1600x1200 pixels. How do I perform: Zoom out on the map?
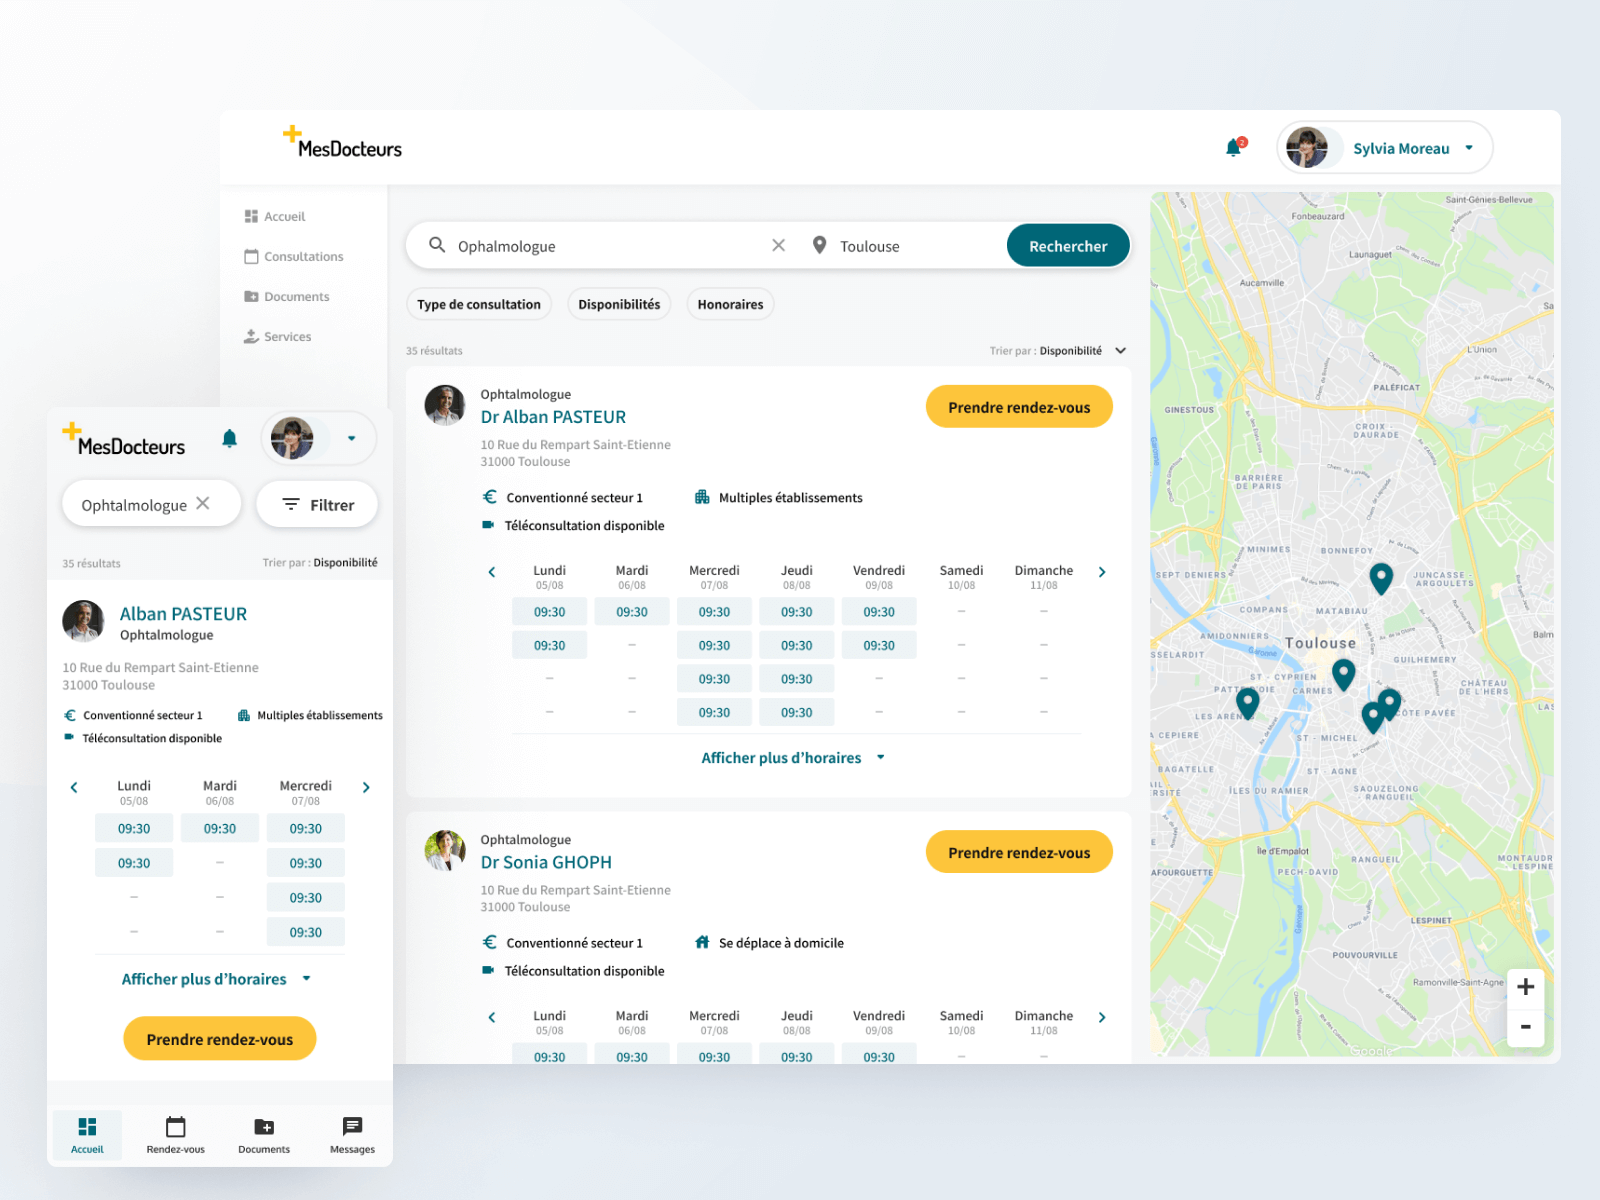(1526, 1027)
